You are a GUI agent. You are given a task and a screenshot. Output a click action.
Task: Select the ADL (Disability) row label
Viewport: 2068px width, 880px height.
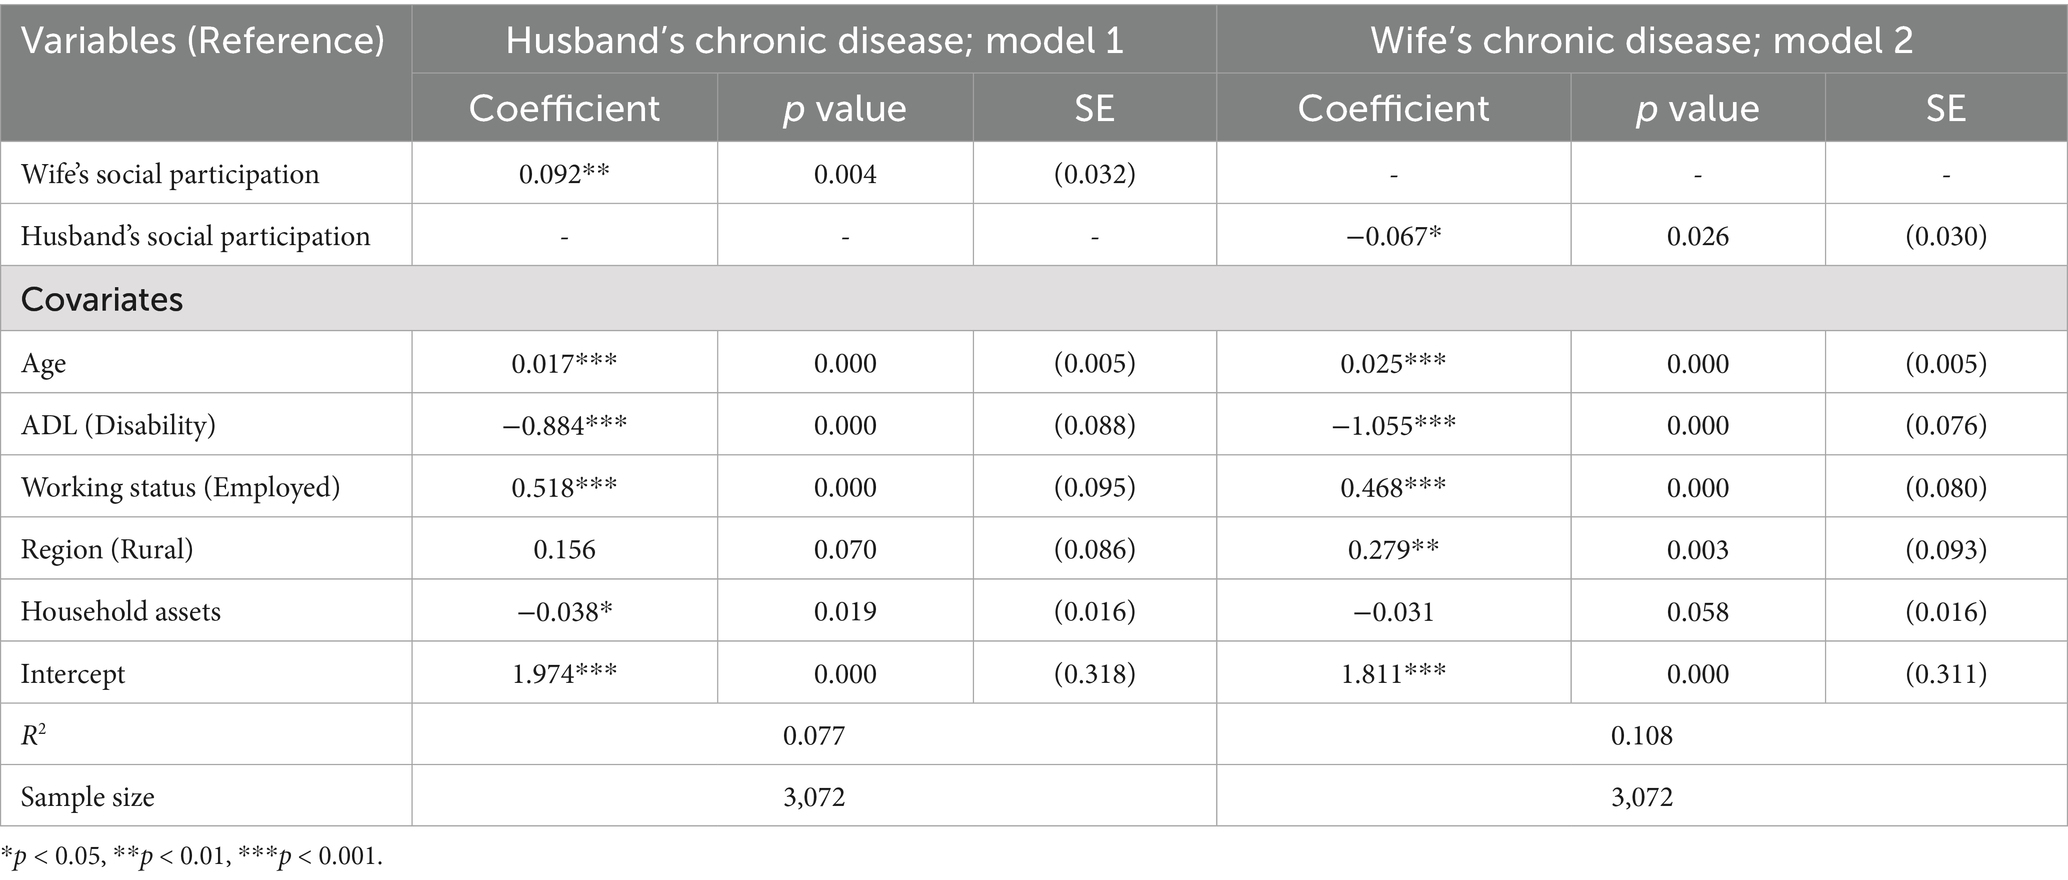(118, 426)
